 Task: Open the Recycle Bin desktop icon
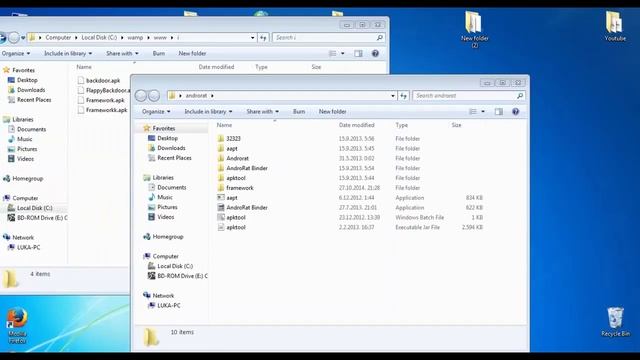[x=615, y=322]
